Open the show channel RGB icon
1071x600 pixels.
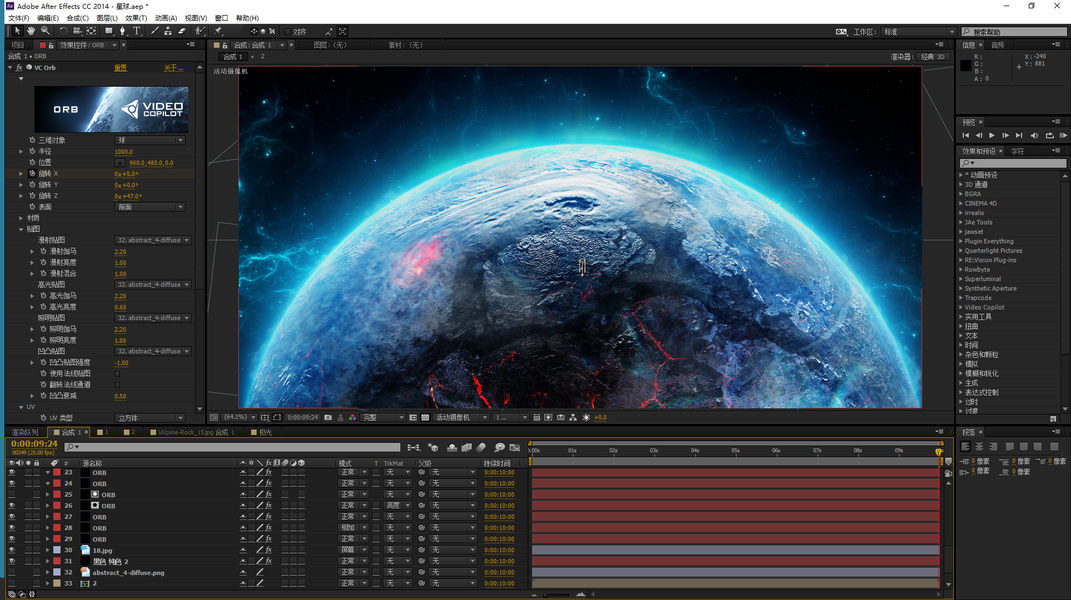[x=353, y=418]
